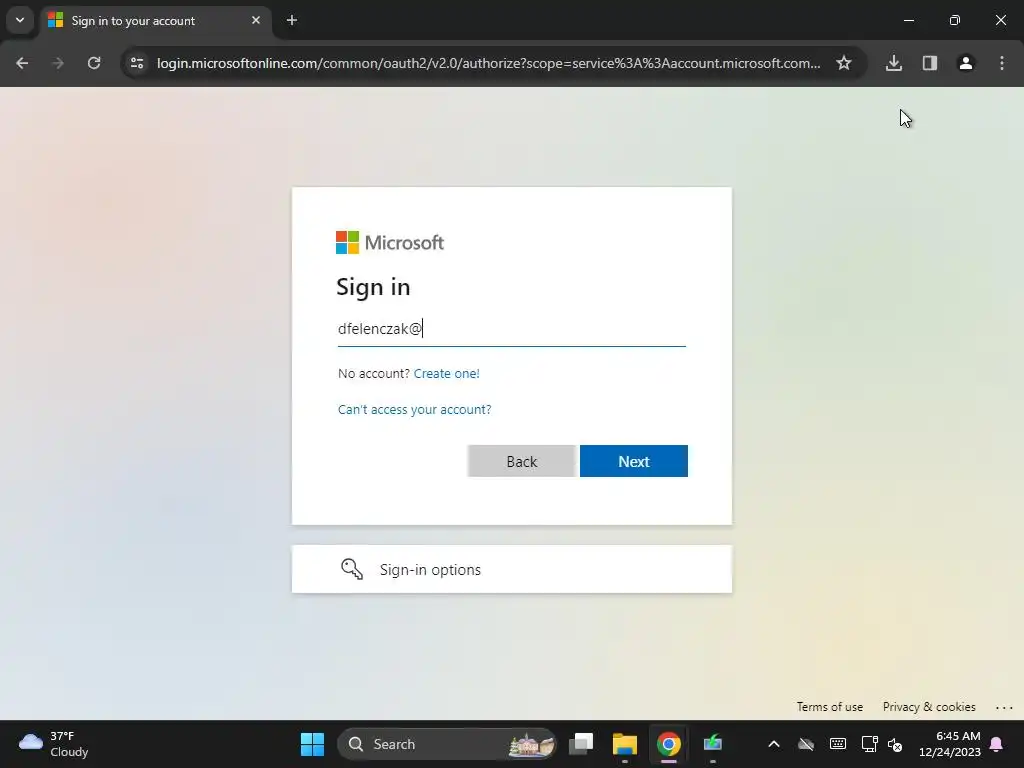This screenshot has height=768, width=1024.
Task: Show hidden system tray icons
Action: click(x=774, y=744)
